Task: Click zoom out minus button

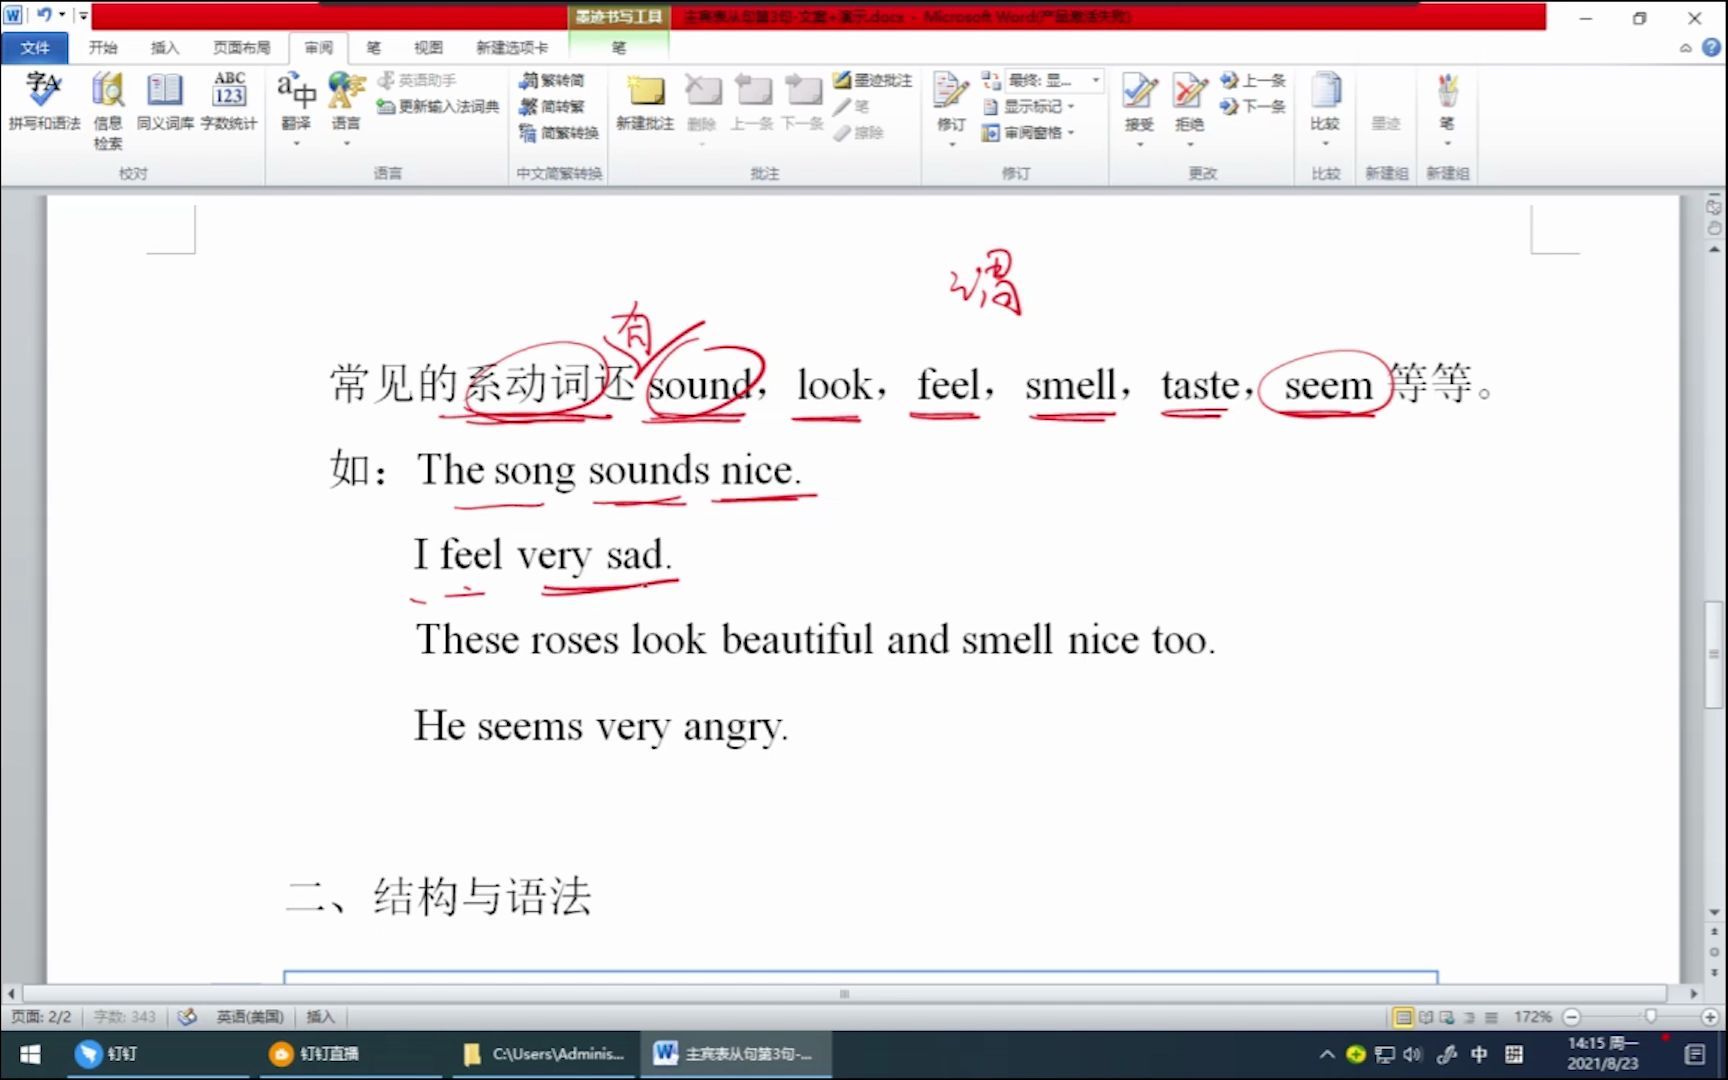Action: 1572,1017
